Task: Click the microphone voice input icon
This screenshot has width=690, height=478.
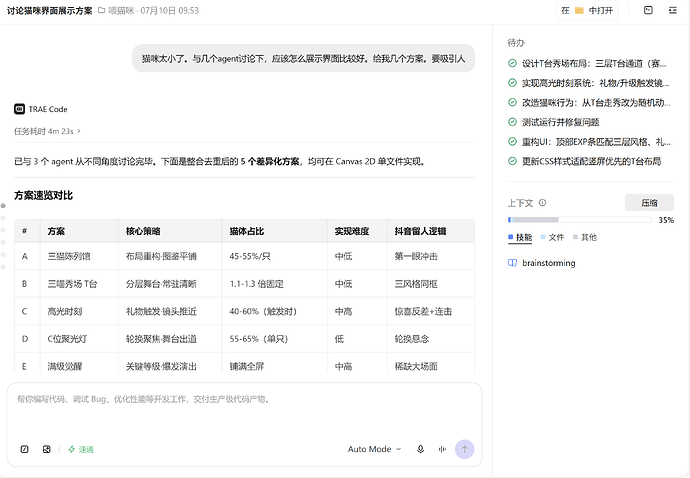Action: 420,449
